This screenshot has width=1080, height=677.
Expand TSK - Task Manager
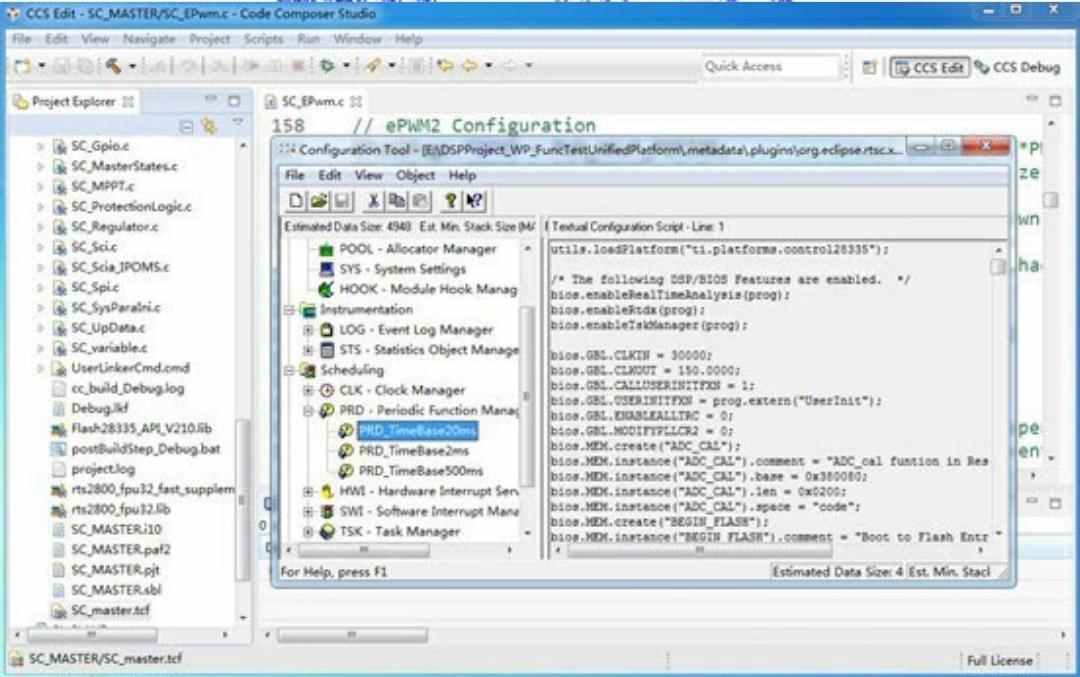coord(309,532)
